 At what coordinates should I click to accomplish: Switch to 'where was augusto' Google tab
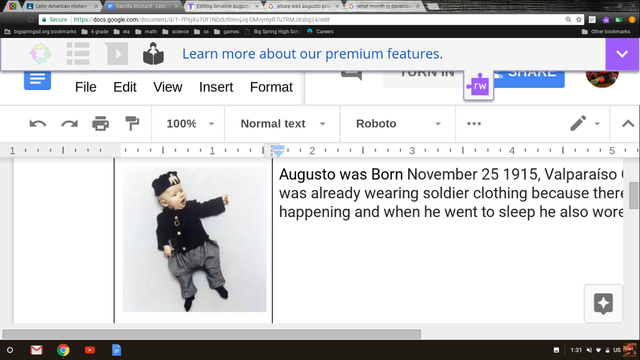point(303,6)
